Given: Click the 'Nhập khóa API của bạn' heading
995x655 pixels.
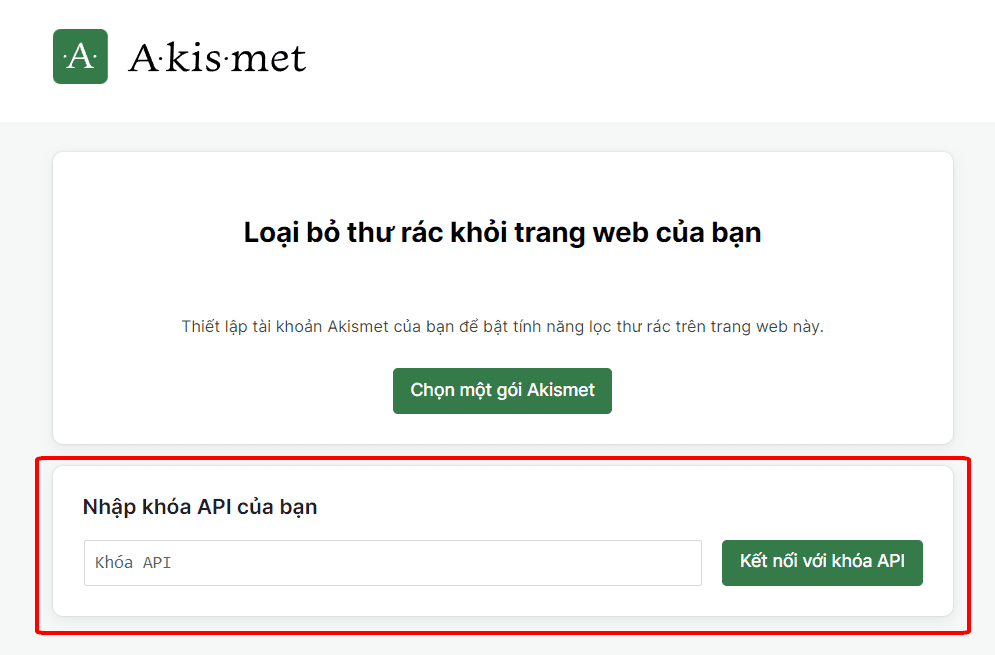Looking at the screenshot, I should [200, 507].
